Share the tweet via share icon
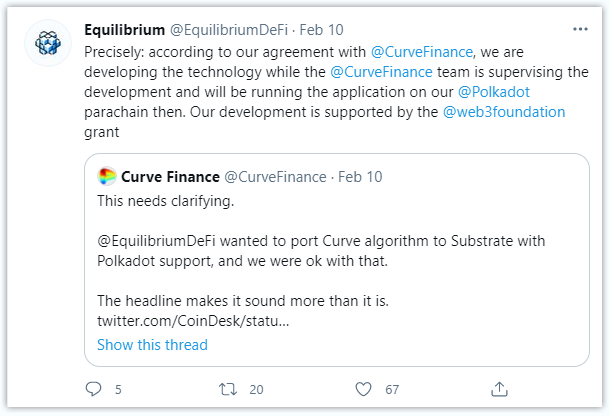 point(501,387)
